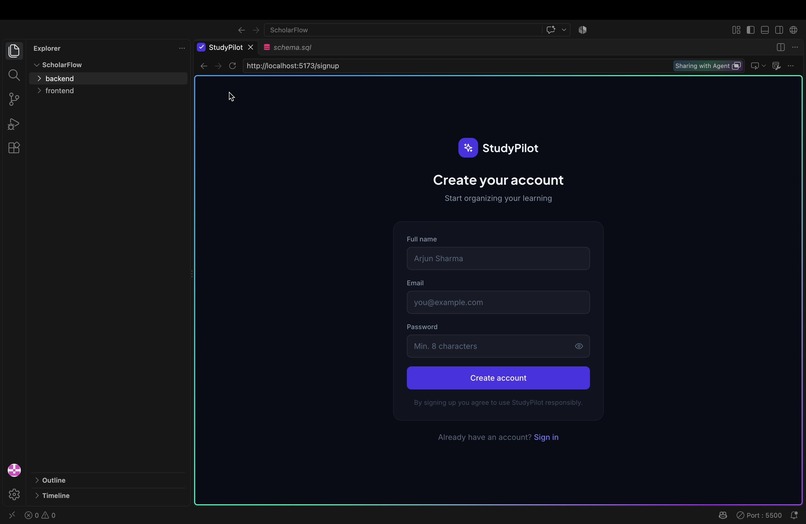Open the Accounts avatar menu

tap(14, 470)
